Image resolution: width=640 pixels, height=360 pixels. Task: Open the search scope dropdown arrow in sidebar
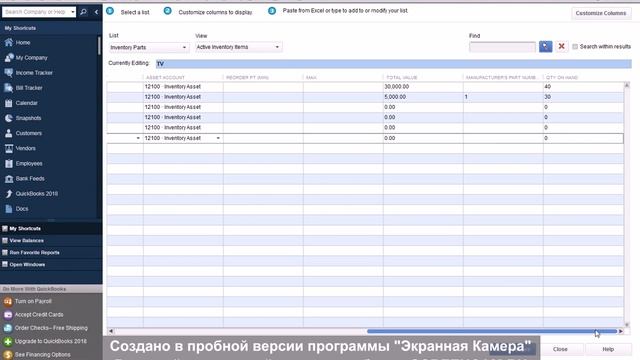tap(73, 12)
